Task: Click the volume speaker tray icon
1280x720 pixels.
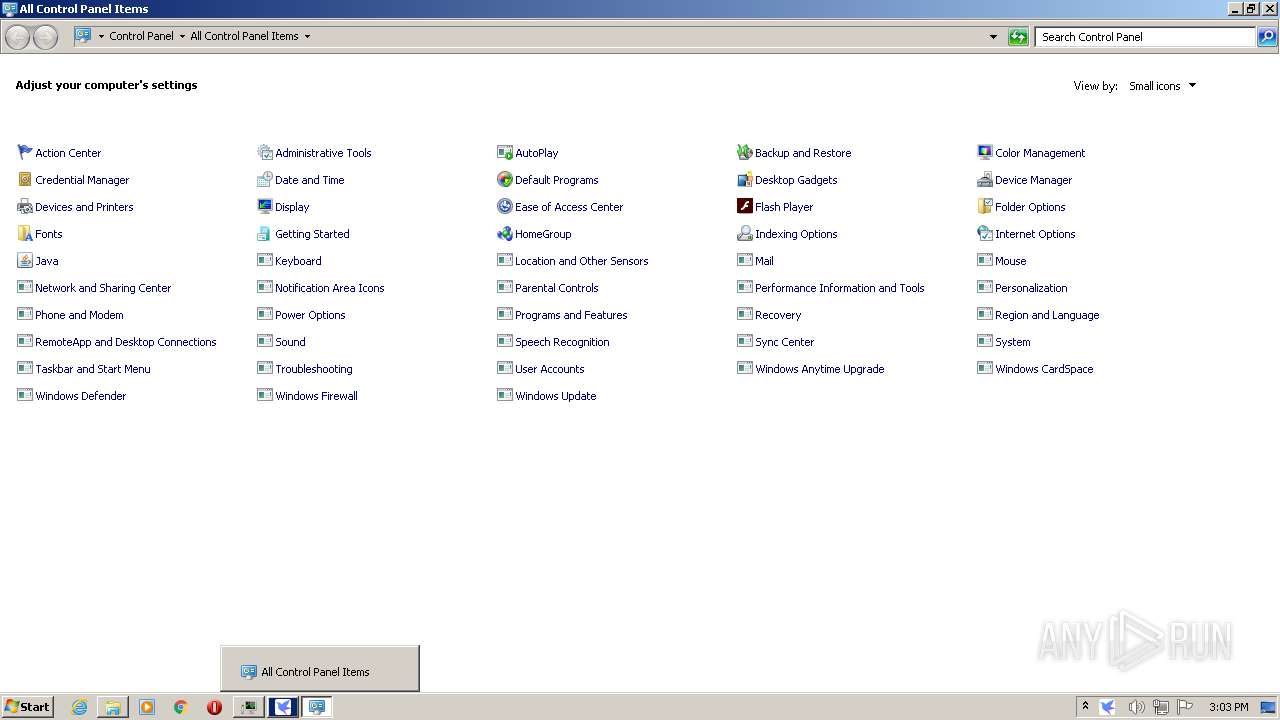Action: (1136, 707)
